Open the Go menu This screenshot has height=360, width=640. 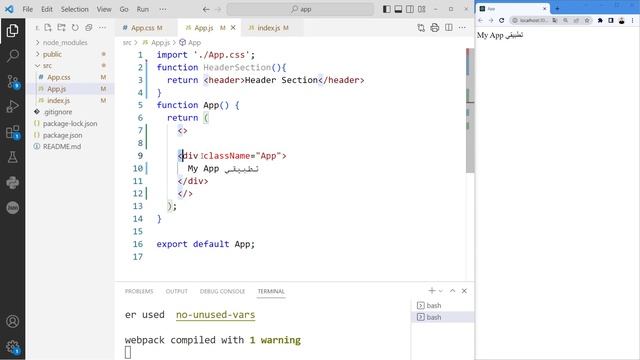point(124,9)
